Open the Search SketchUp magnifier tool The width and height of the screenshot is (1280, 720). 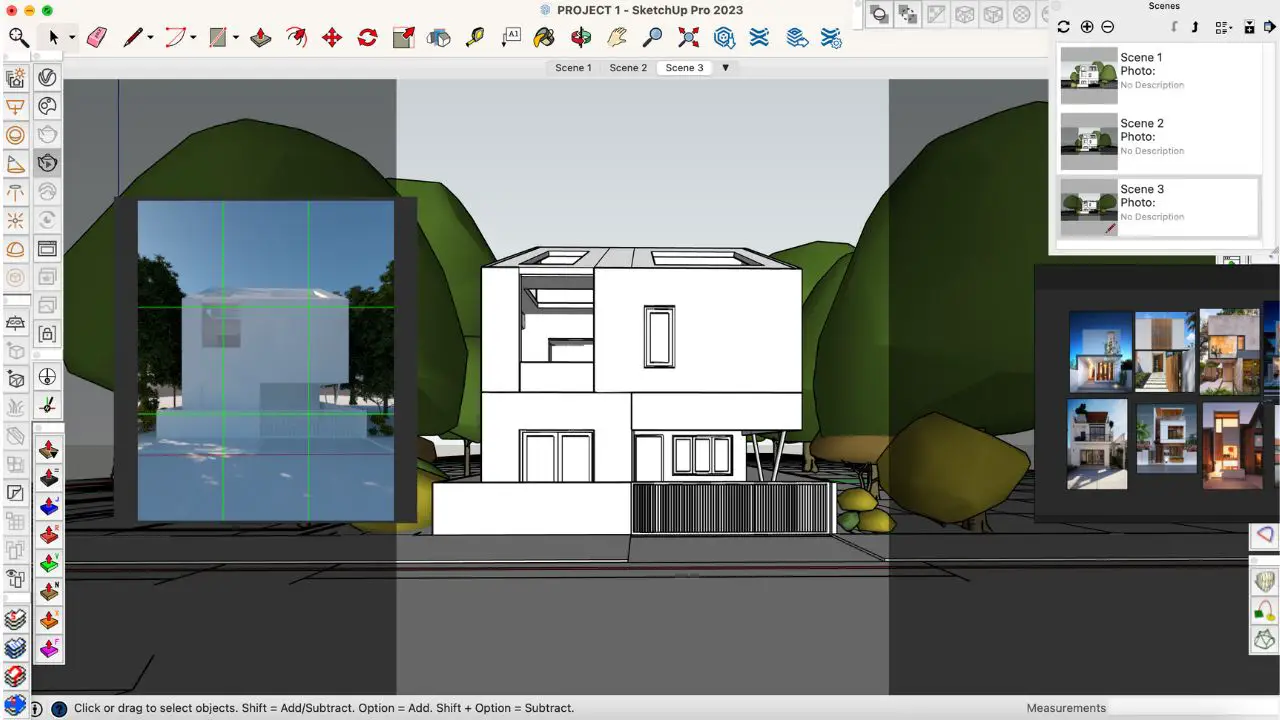pyautogui.click(x=18, y=38)
